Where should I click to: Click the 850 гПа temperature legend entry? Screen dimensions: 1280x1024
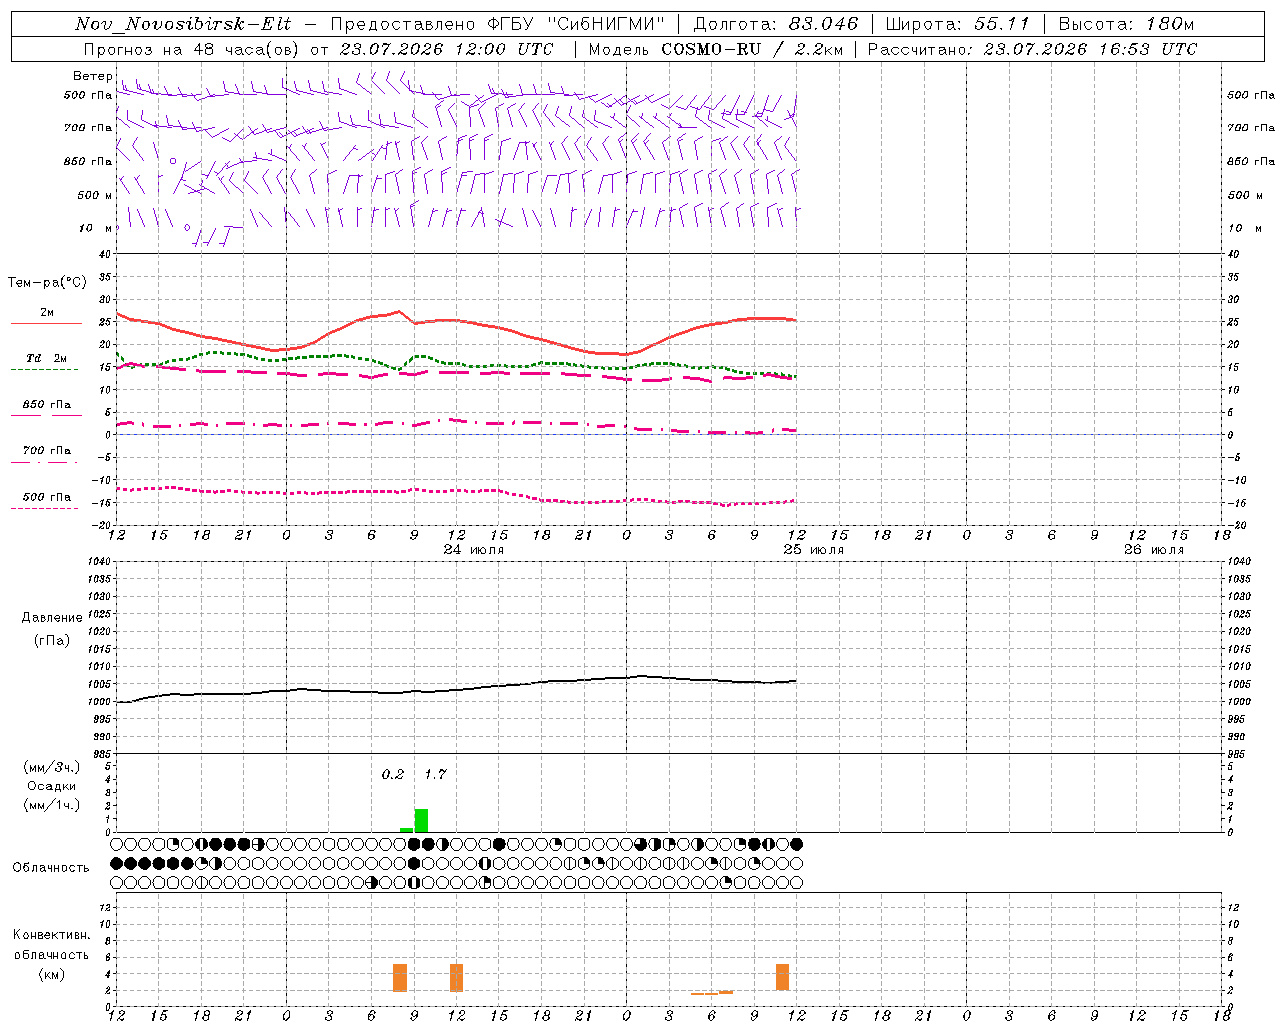click(x=47, y=405)
